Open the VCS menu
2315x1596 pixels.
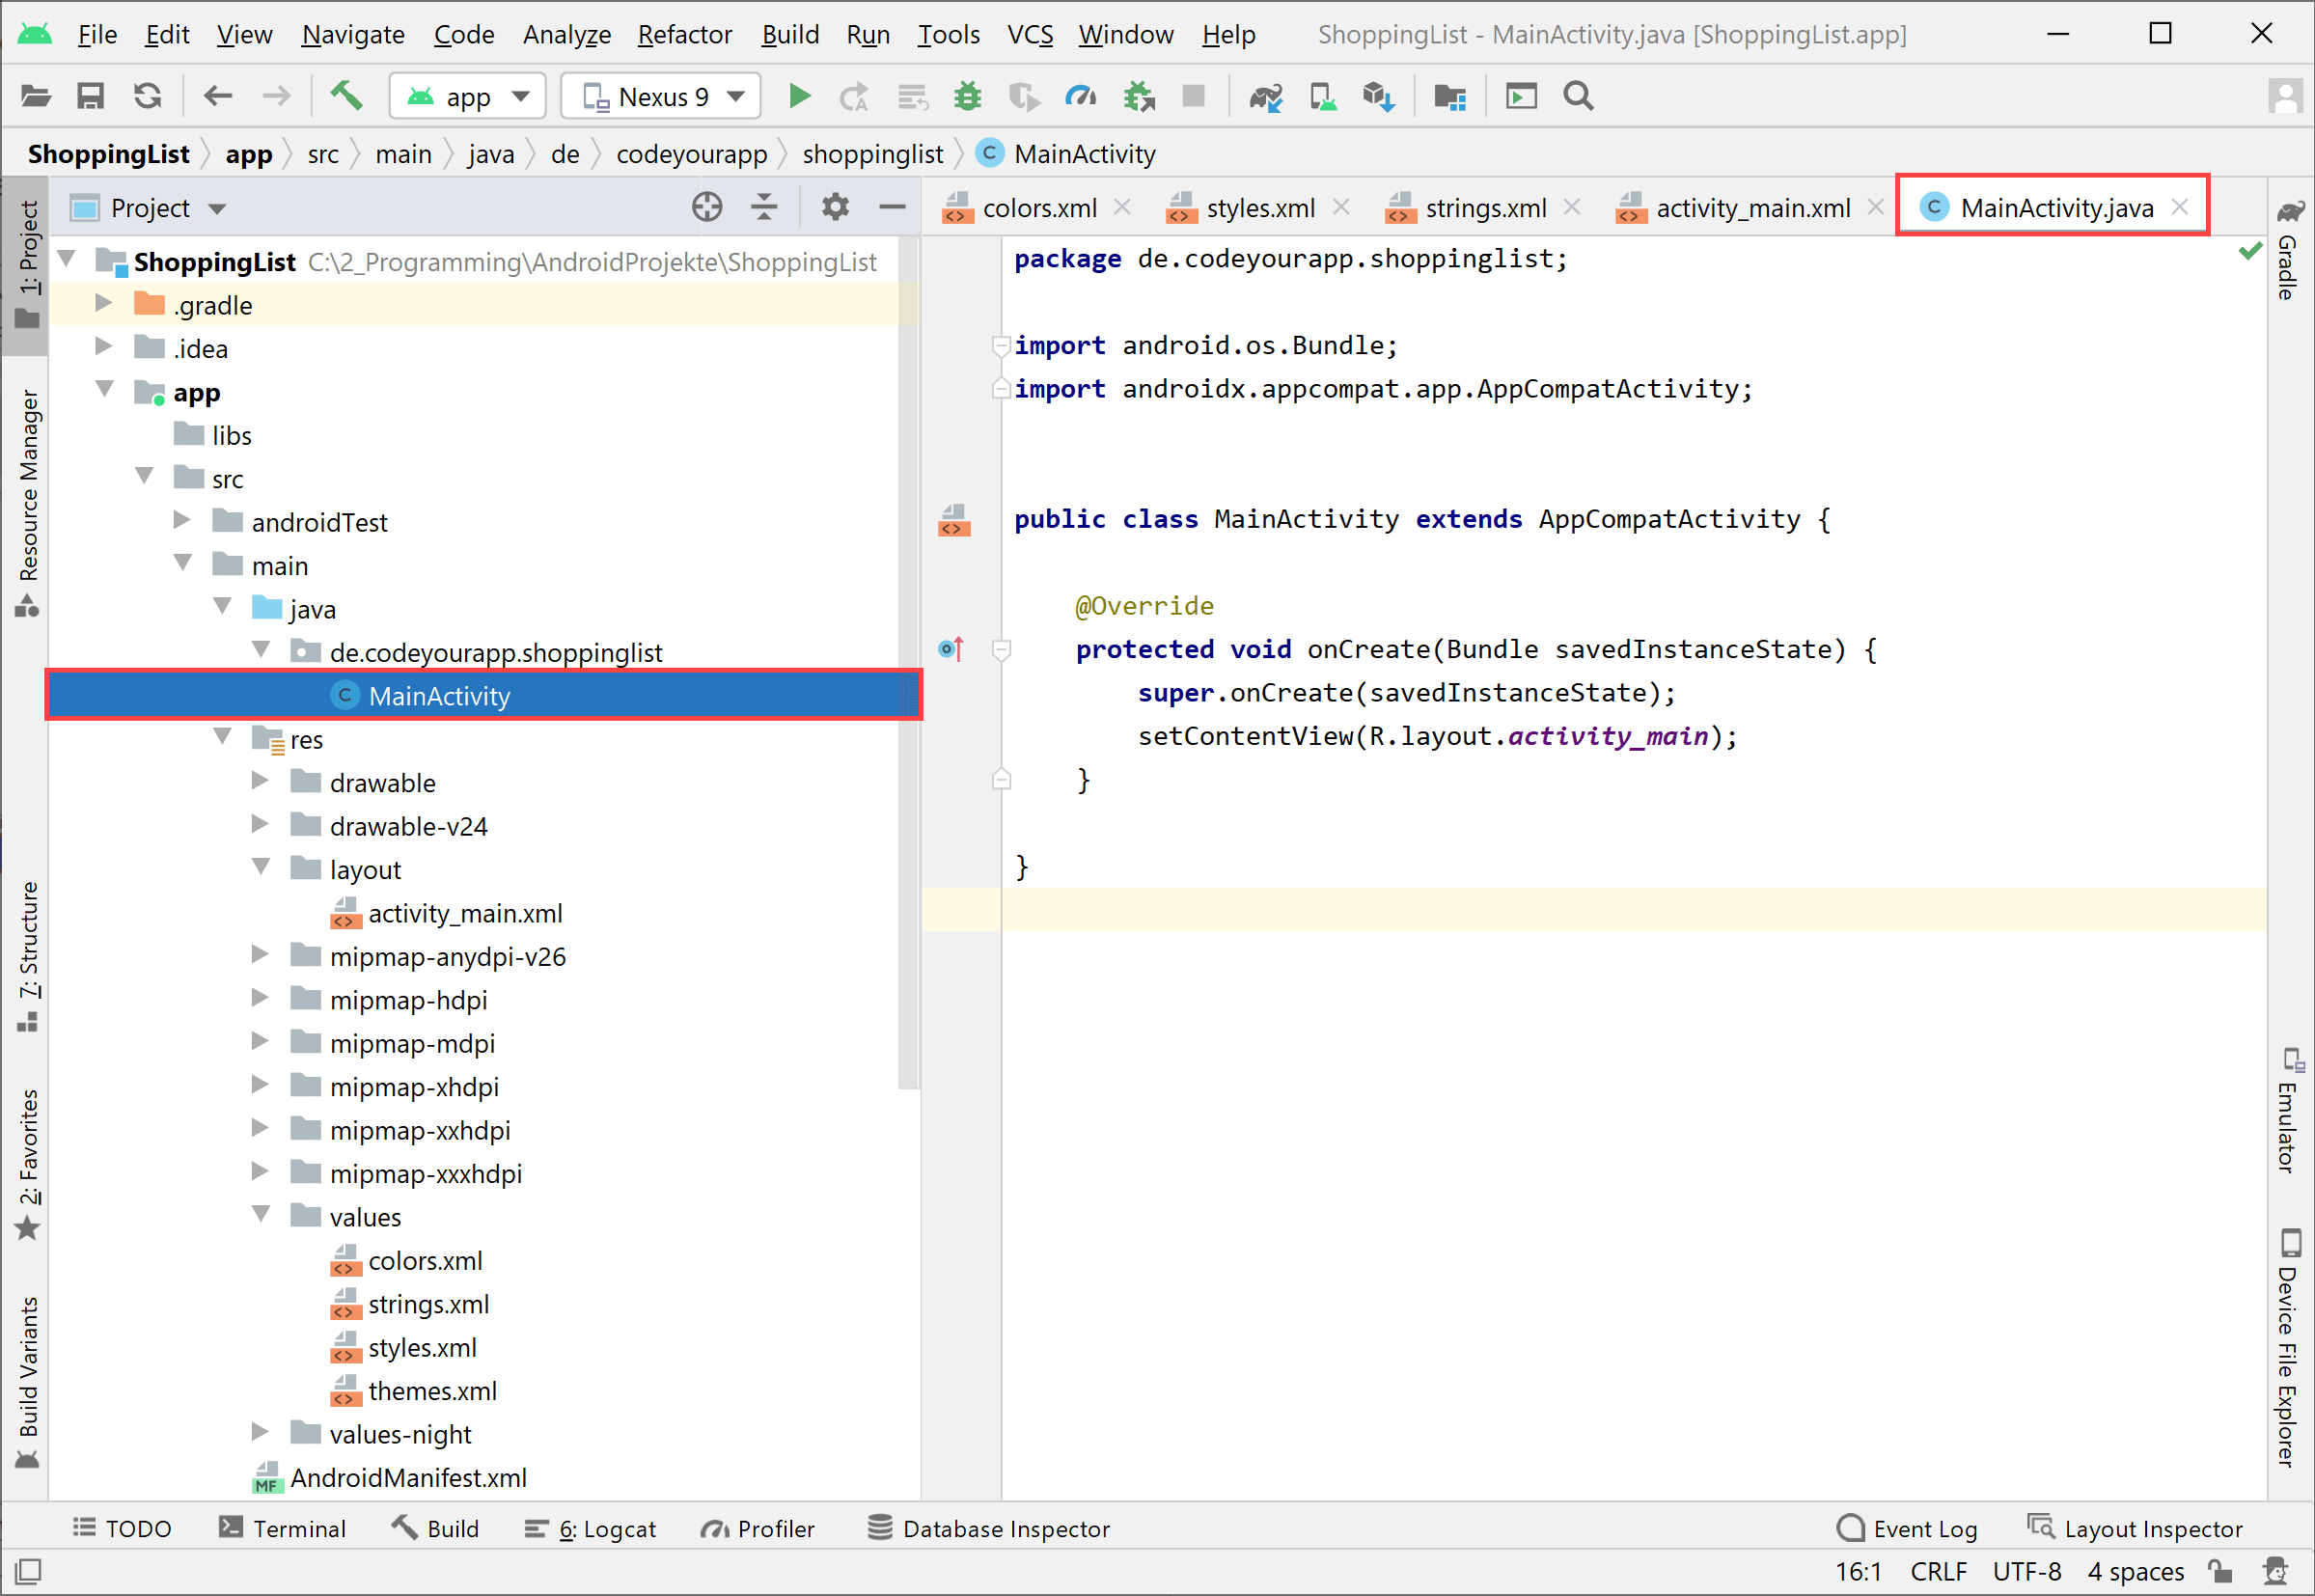(1030, 34)
